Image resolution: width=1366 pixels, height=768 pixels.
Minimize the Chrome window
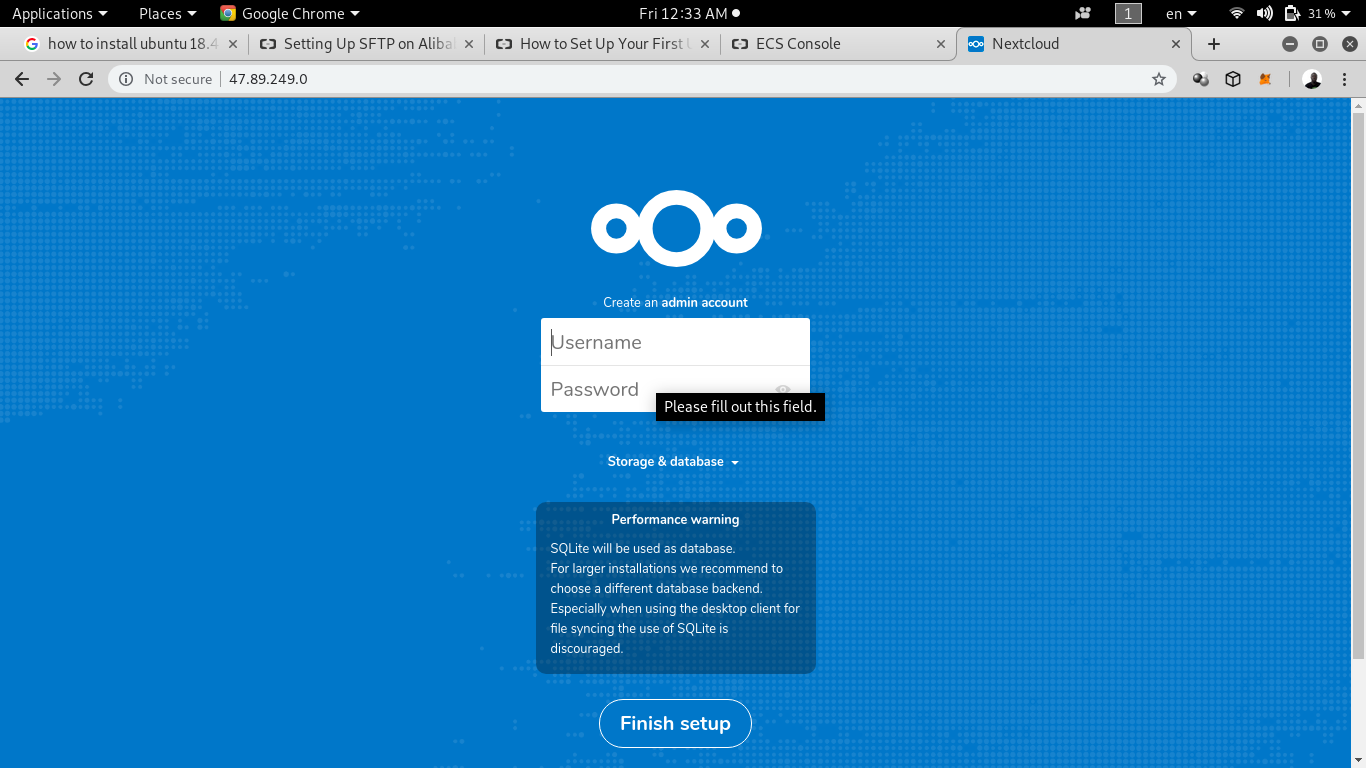pyautogui.click(x=1290, y=44)
